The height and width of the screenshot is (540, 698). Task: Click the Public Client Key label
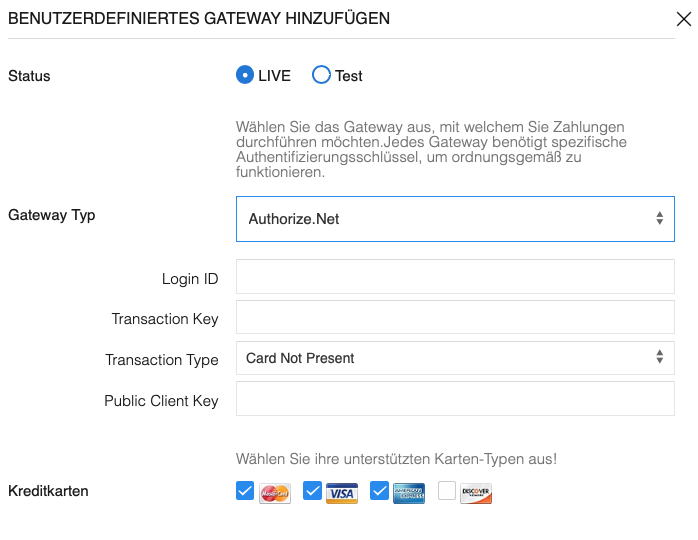click(x=161, y=401)
